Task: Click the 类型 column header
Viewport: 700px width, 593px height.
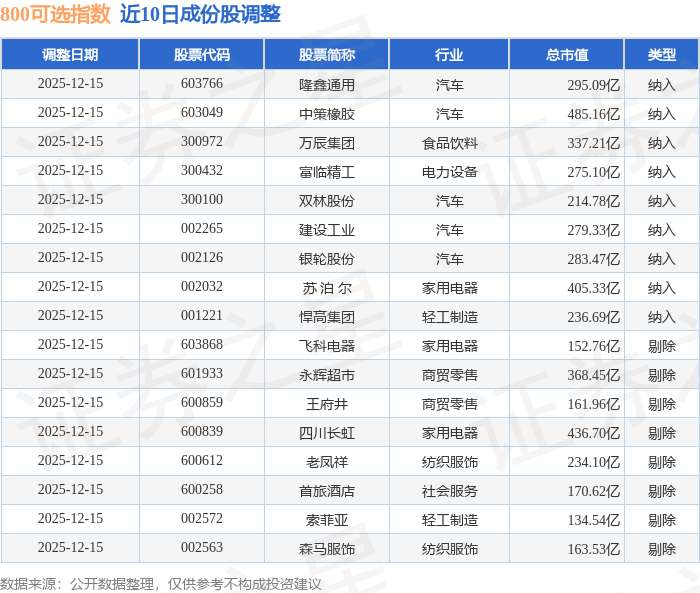Action: [662, 54]
